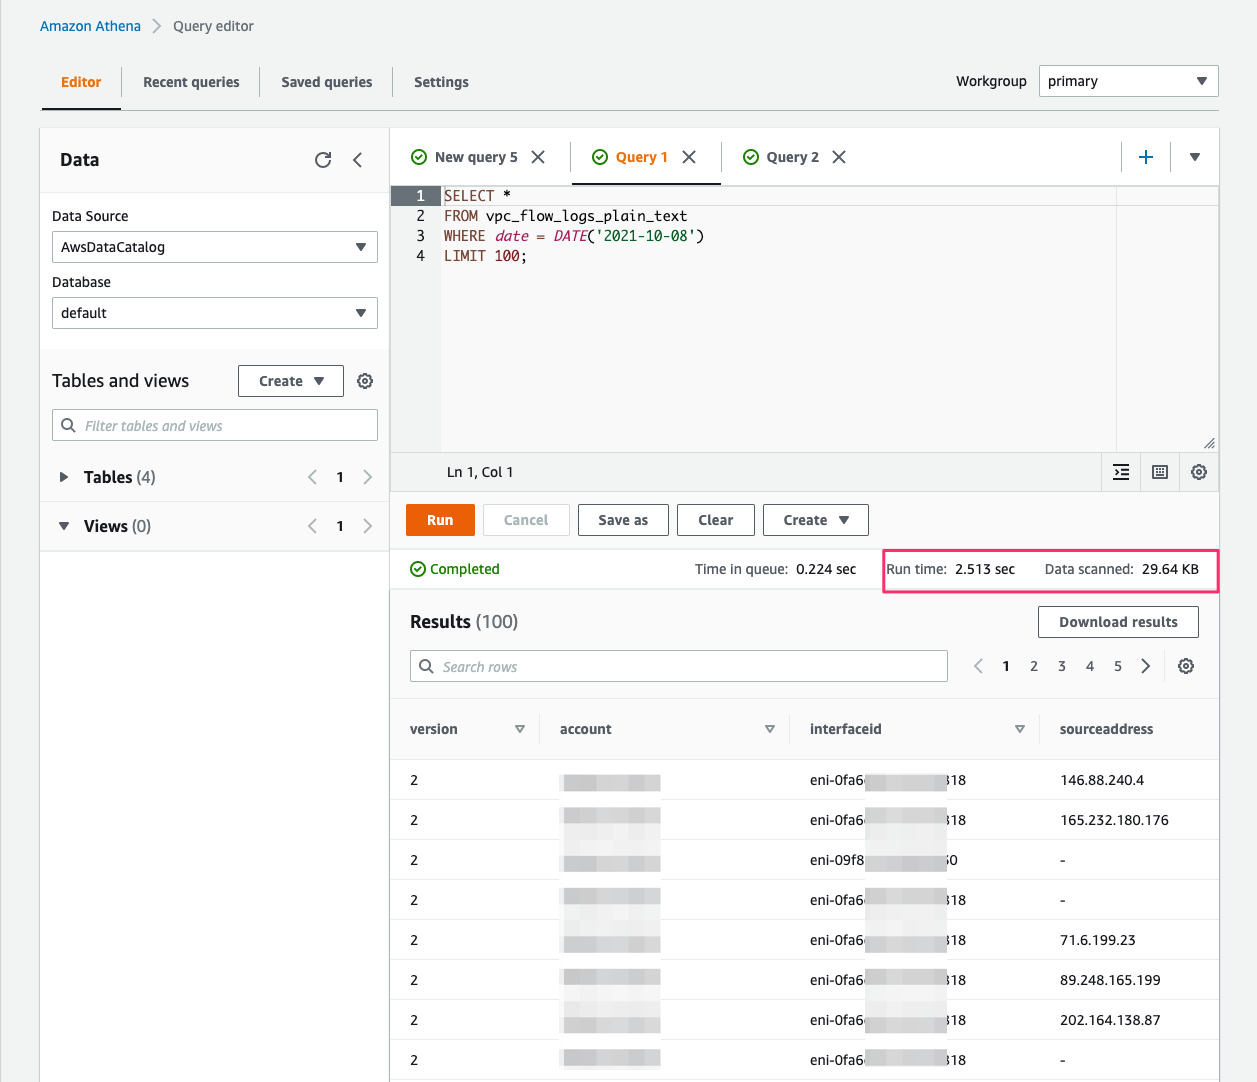Open results table preferences gear
This screenshot has width=1257, height=1082.
(1186, 666)
